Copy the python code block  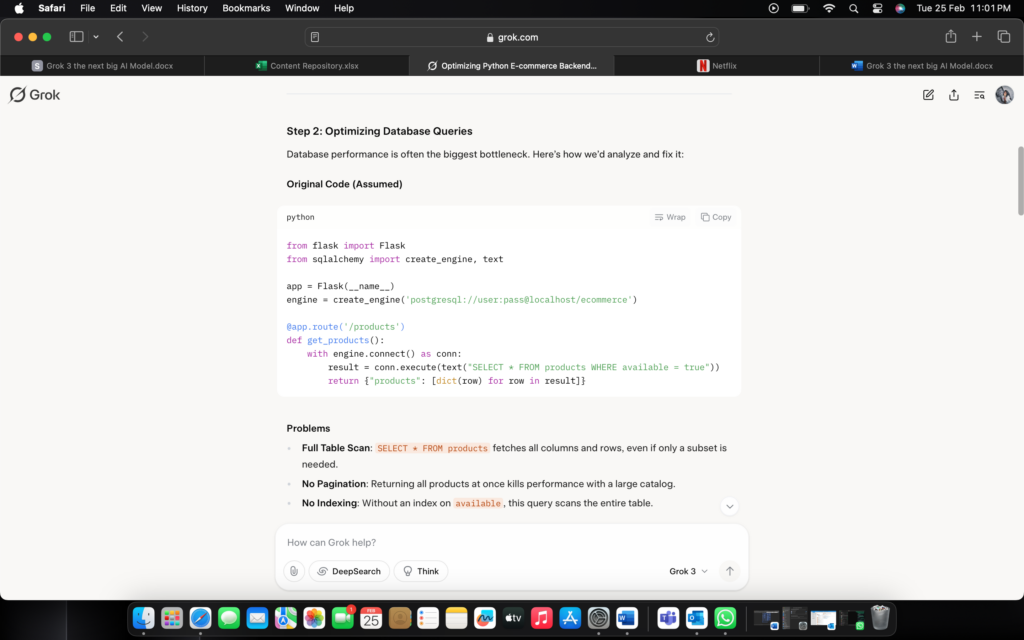[x=716, y=217]
